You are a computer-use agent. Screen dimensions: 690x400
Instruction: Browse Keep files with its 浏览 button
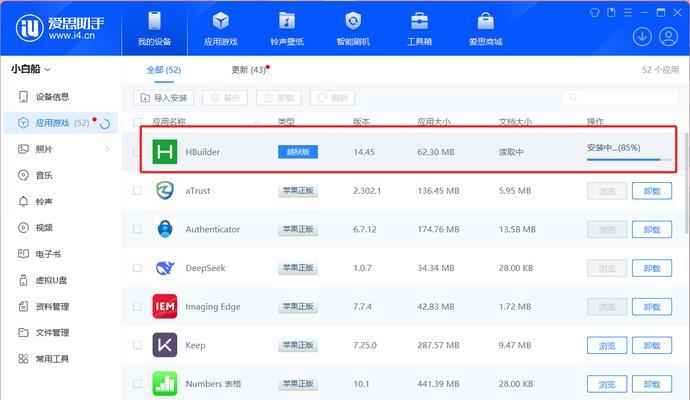click(x=607, y=345)
